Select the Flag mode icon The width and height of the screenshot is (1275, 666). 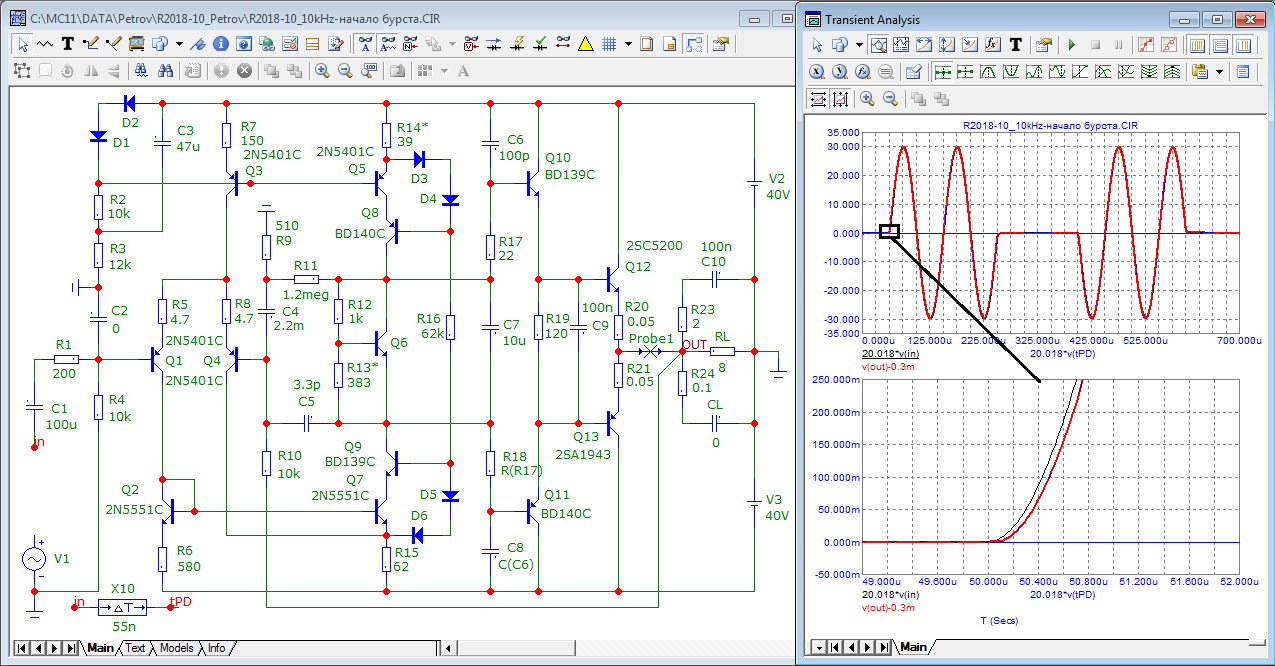coord(198,44)
